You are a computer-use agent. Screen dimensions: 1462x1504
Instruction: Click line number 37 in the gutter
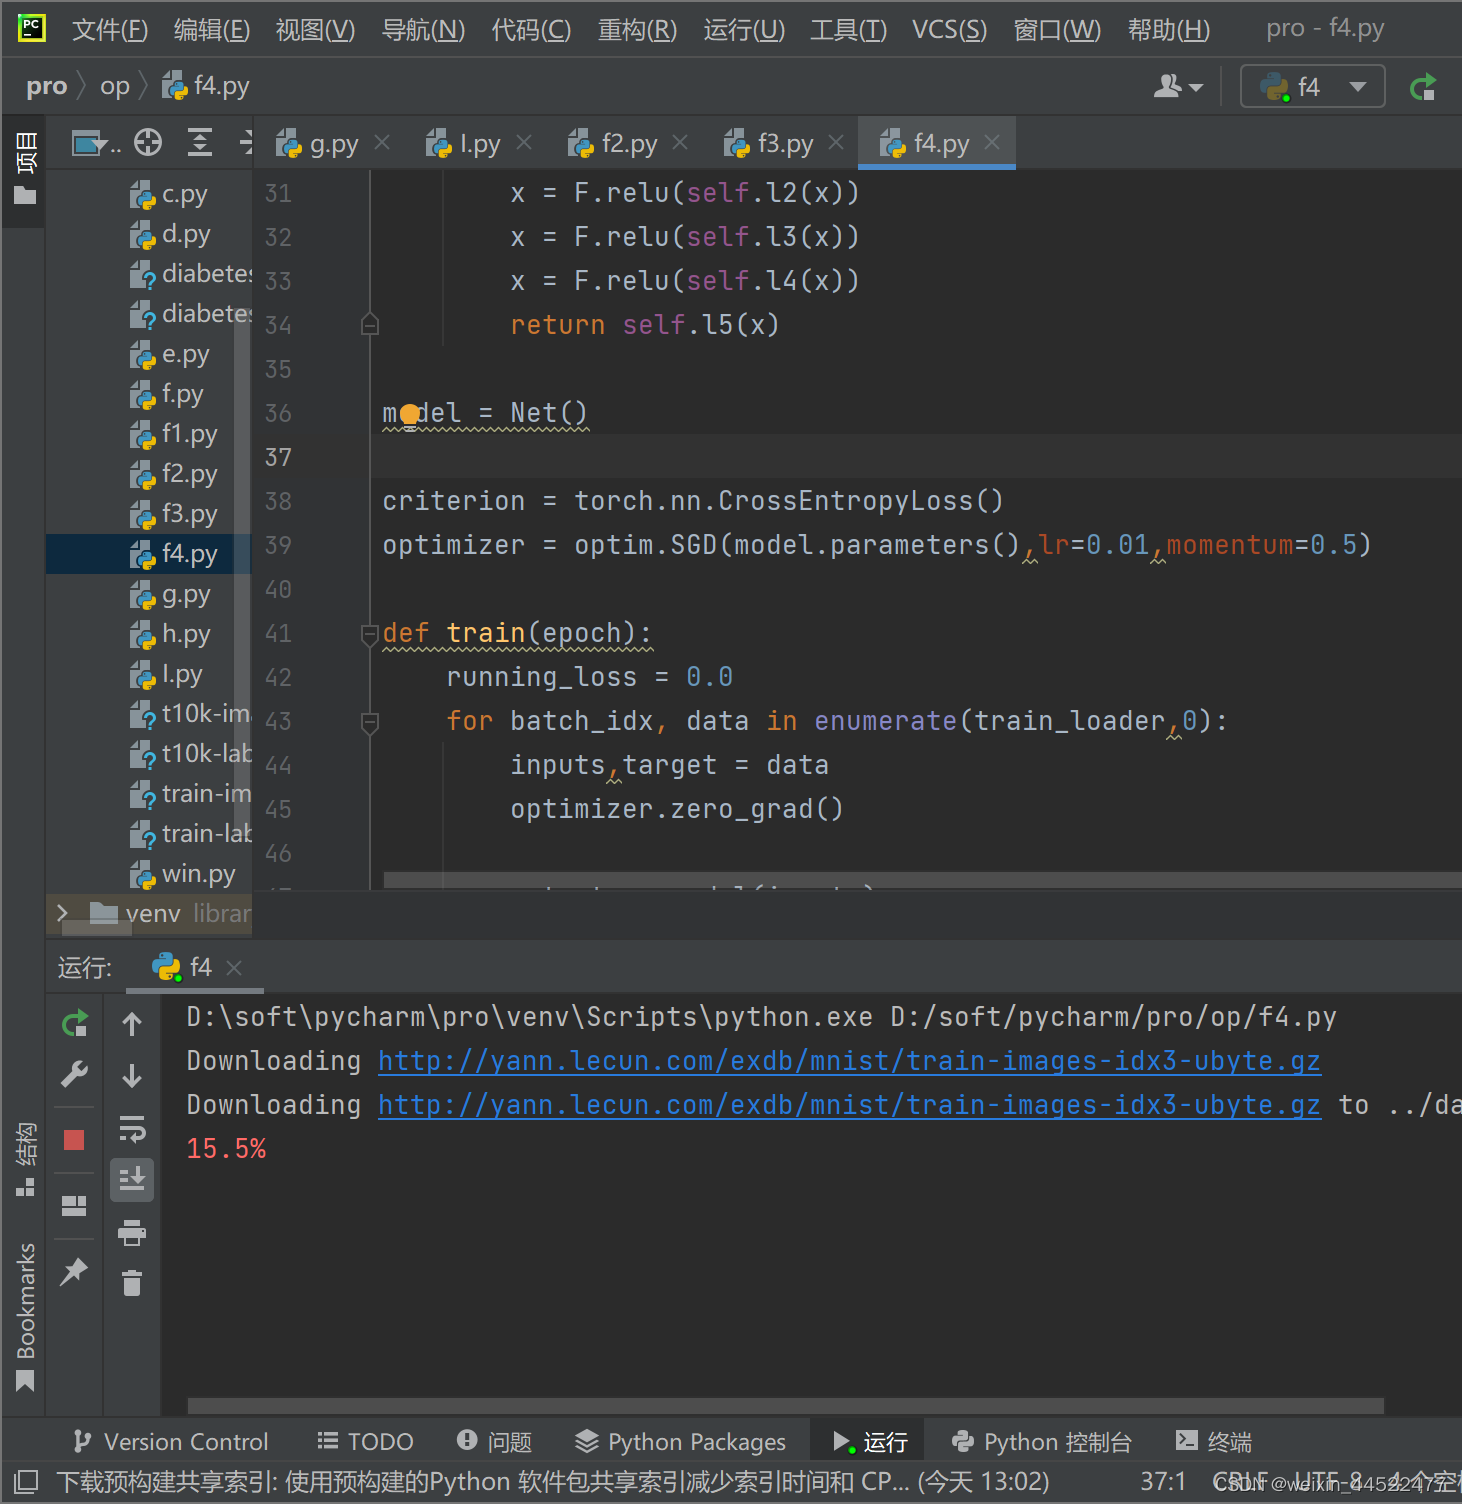[278, 458]
